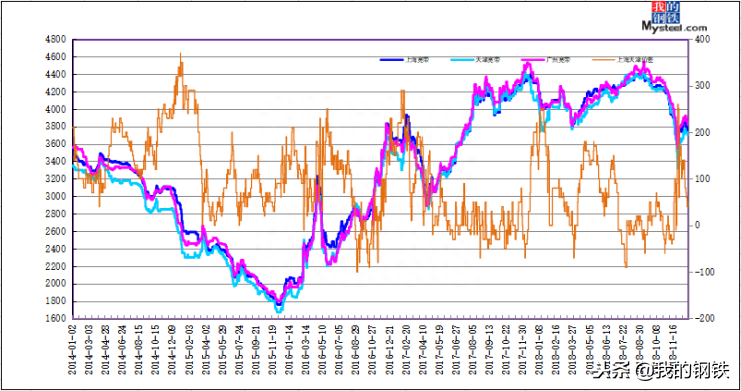The height and width of the screenshot is (391, 741).
Task: Click date label 2016-07-05
Action: pyautogui.click(x=339, y=349)
